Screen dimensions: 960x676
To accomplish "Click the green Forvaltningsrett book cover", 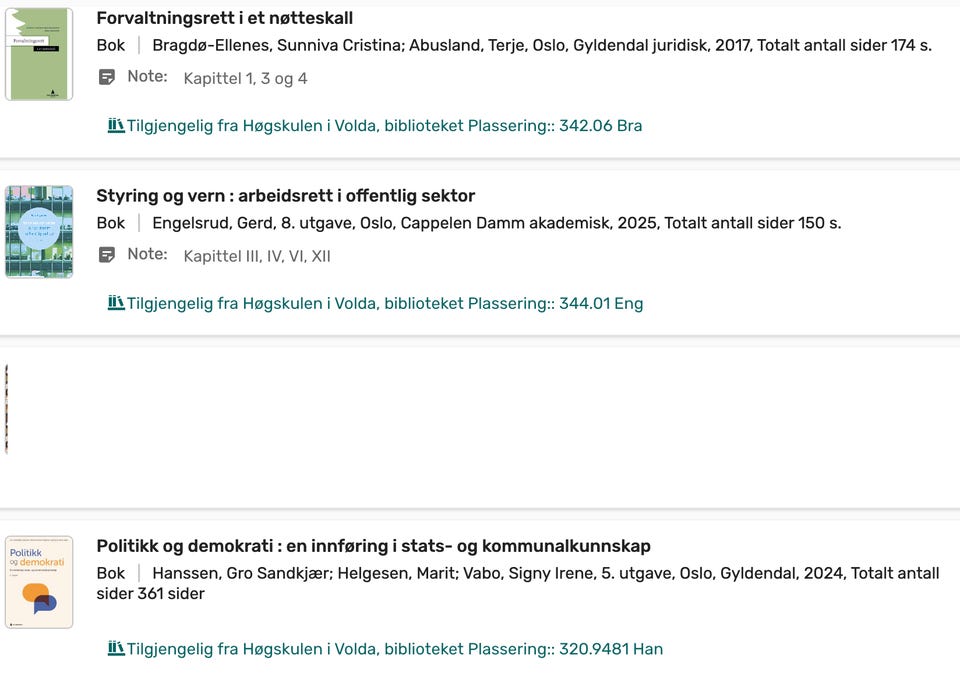I will [39, 54].
